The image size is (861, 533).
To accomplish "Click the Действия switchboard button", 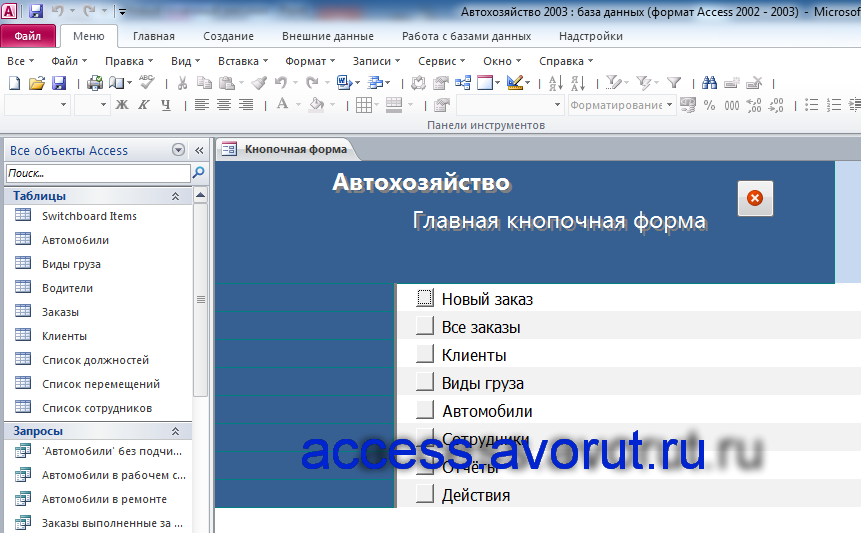I will [424, 493].
